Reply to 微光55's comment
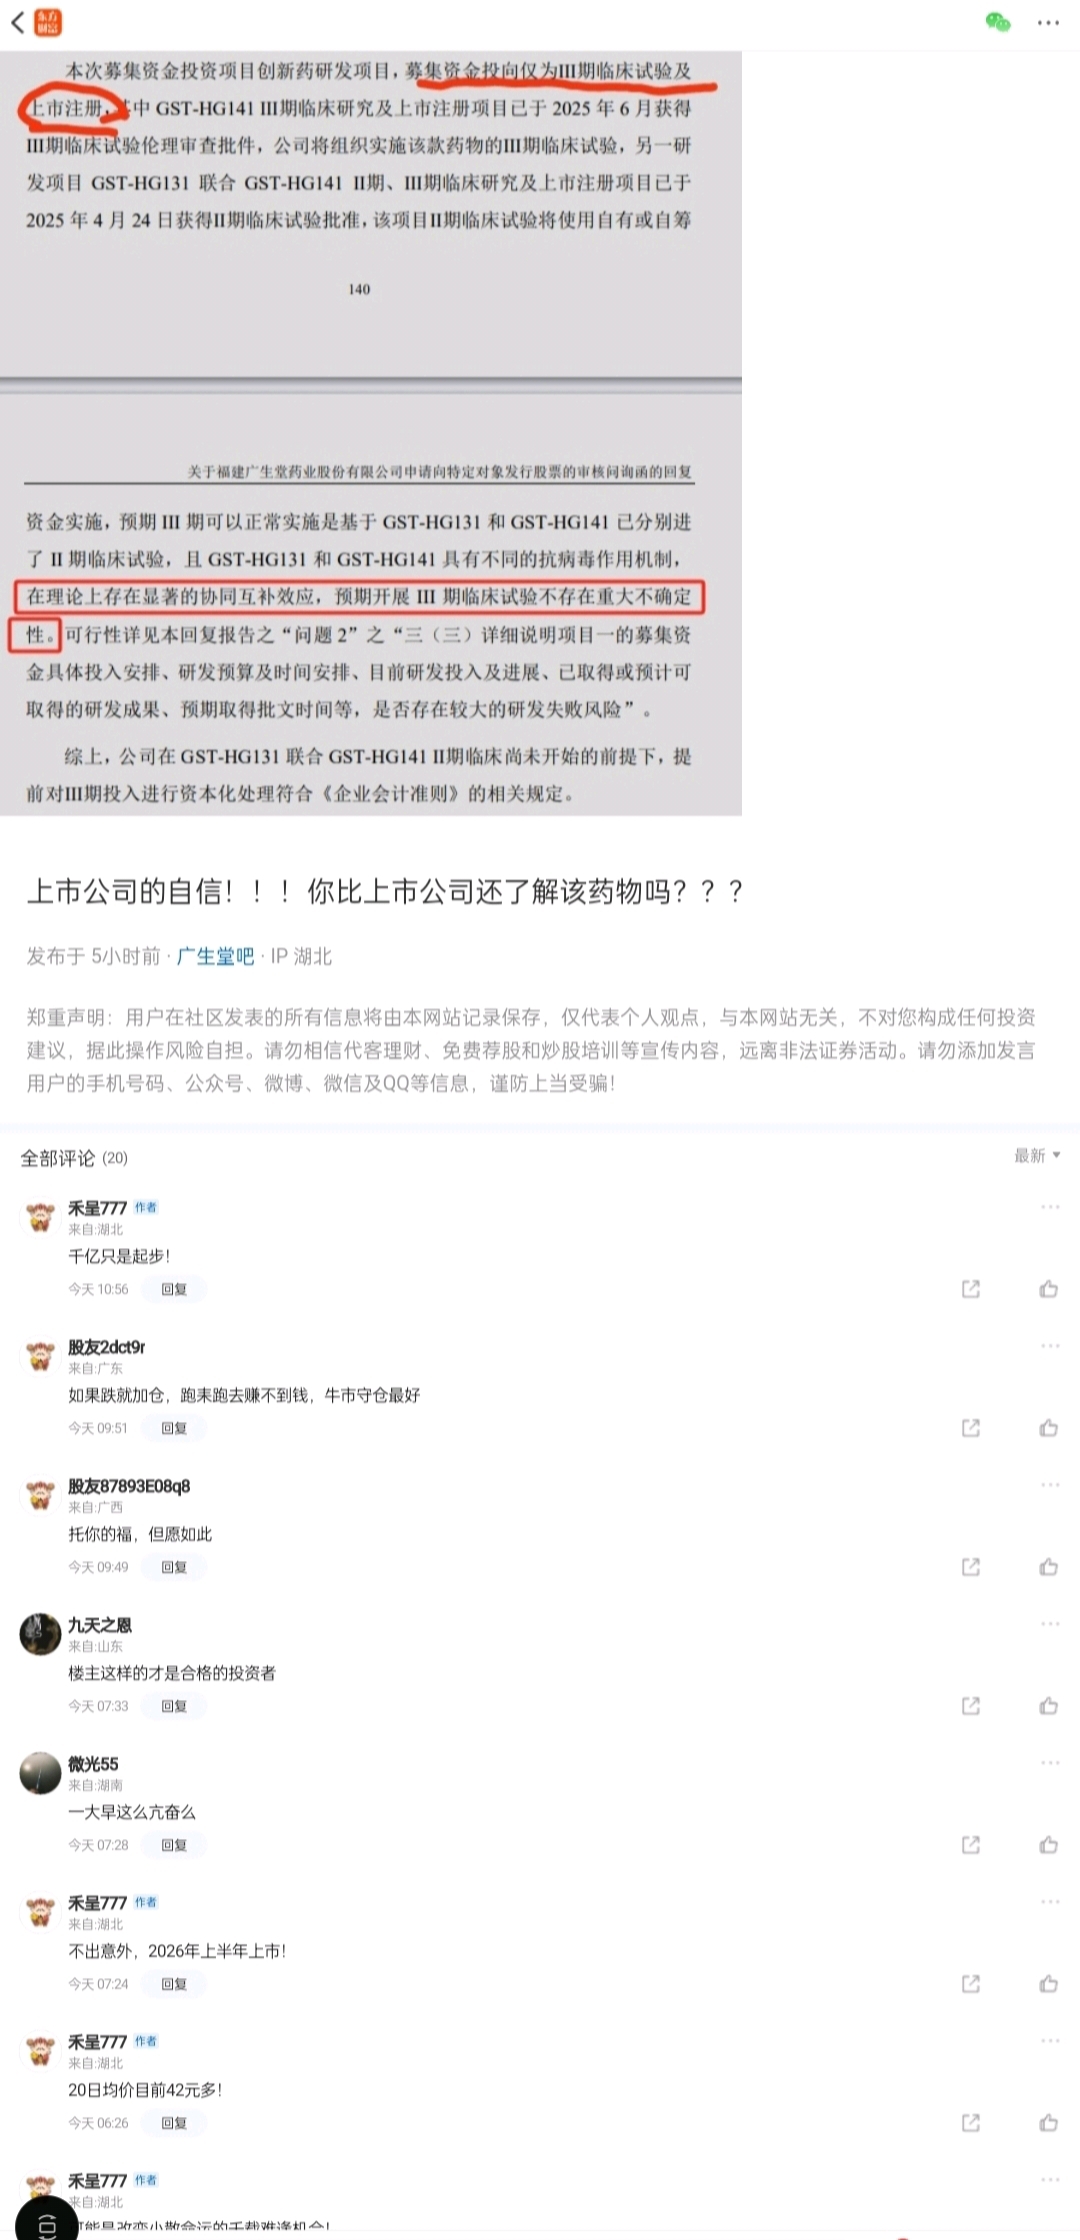Screen dimensions: 1080x2240 [174, 1845]
